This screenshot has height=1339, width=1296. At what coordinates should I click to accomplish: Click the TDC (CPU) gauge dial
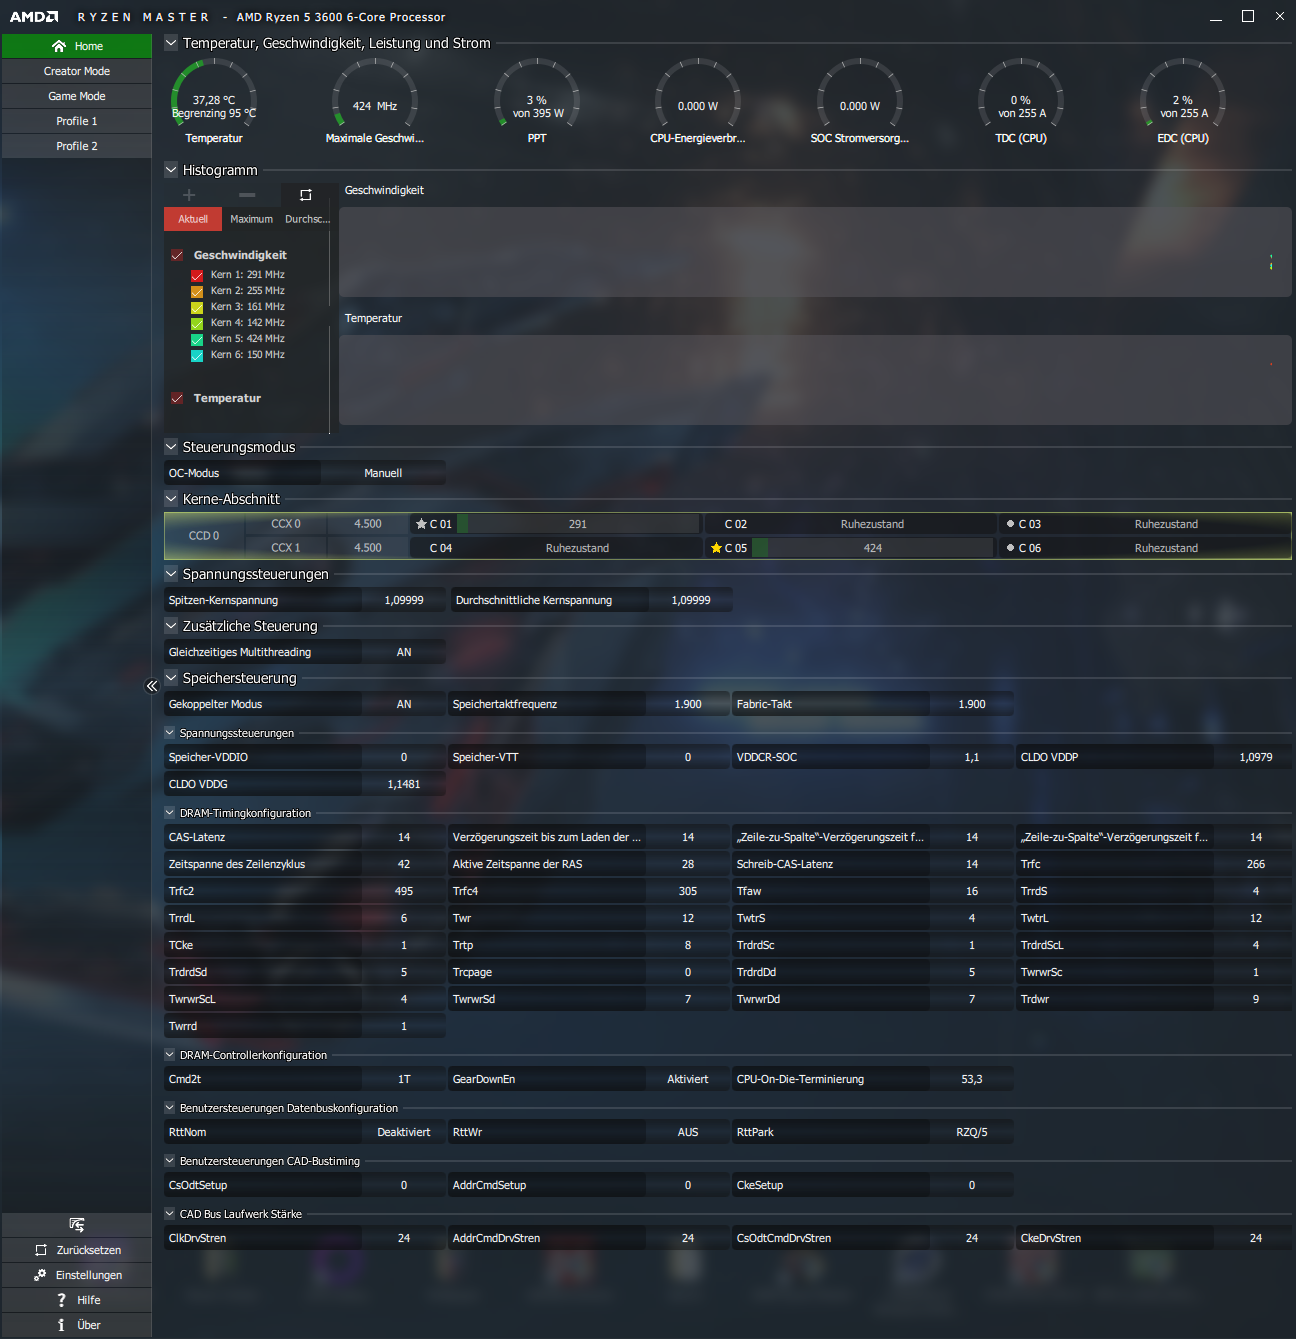pyautogui.click(x=1021, y=95)
